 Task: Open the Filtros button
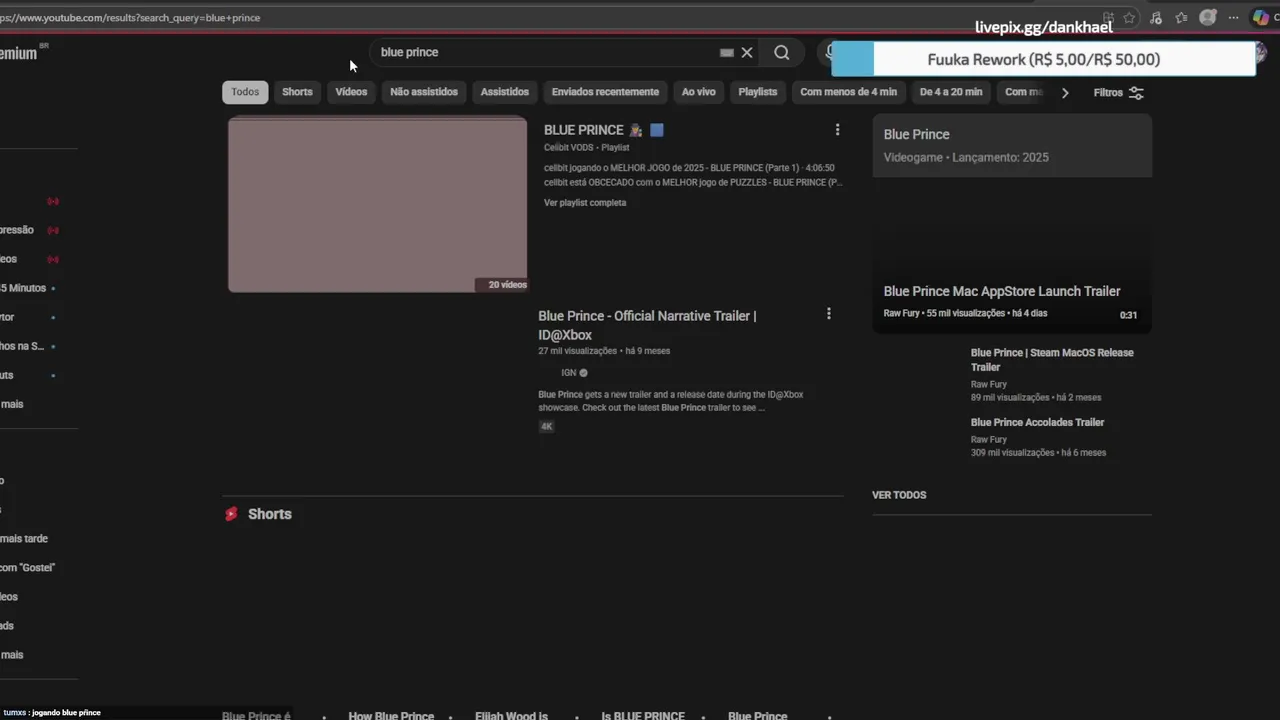1119,93
